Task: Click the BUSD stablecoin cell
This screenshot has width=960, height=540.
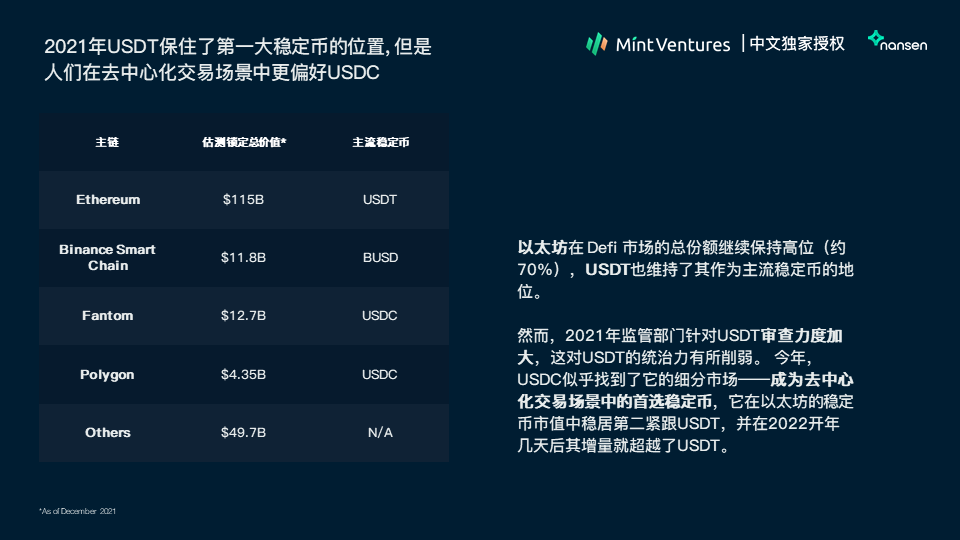Action: pos(380,257)
